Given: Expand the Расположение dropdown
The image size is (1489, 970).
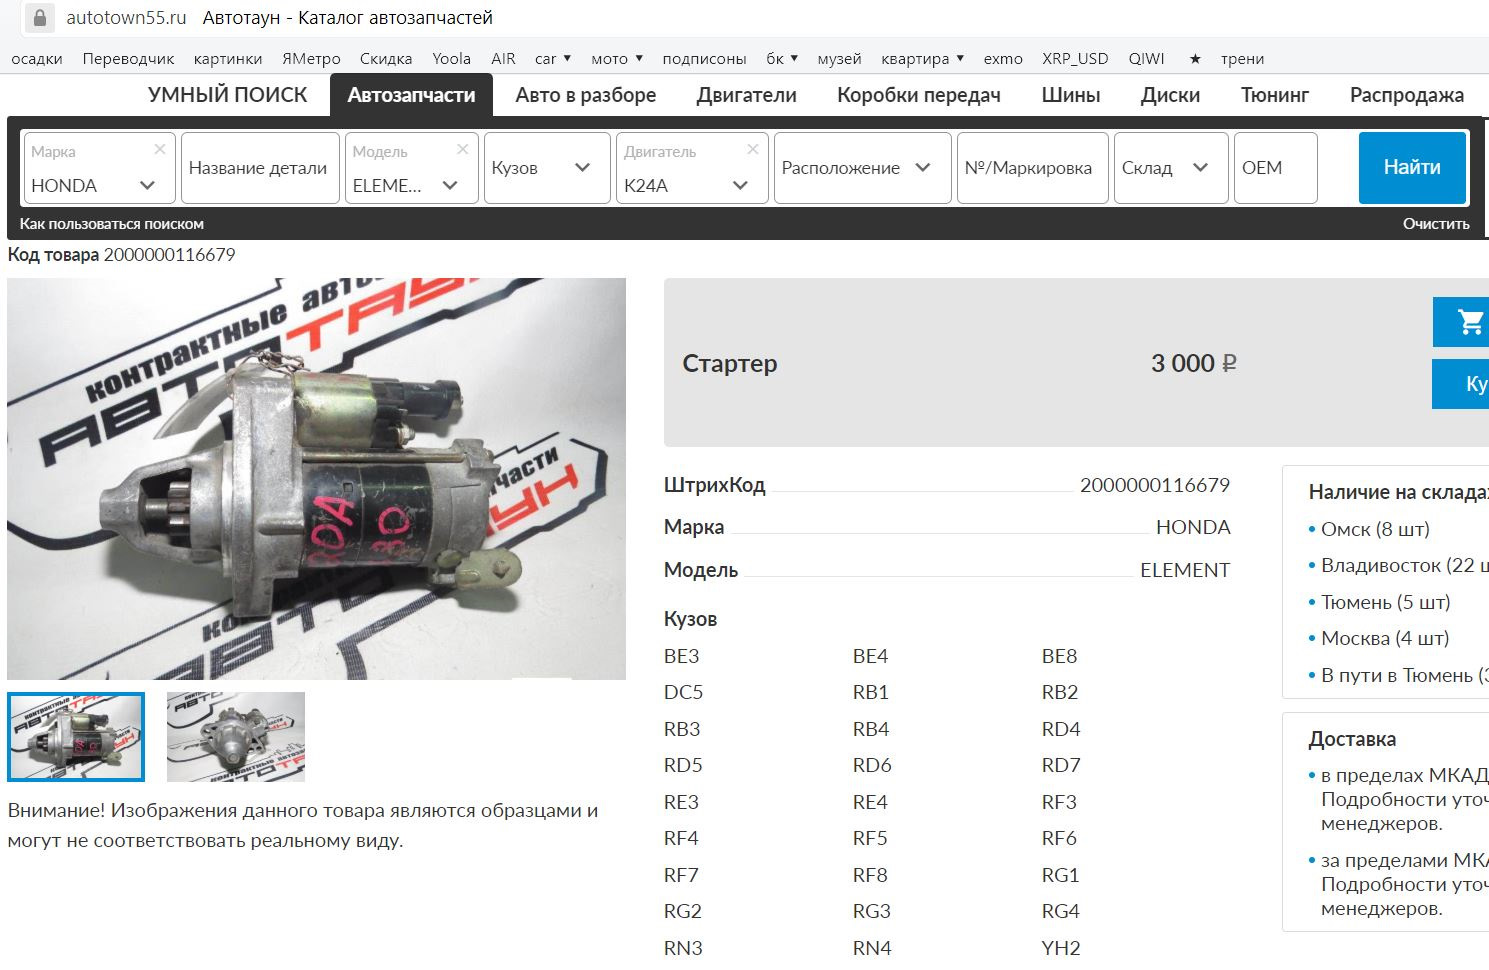Looking at the screenshot, I should pos(862,168).
